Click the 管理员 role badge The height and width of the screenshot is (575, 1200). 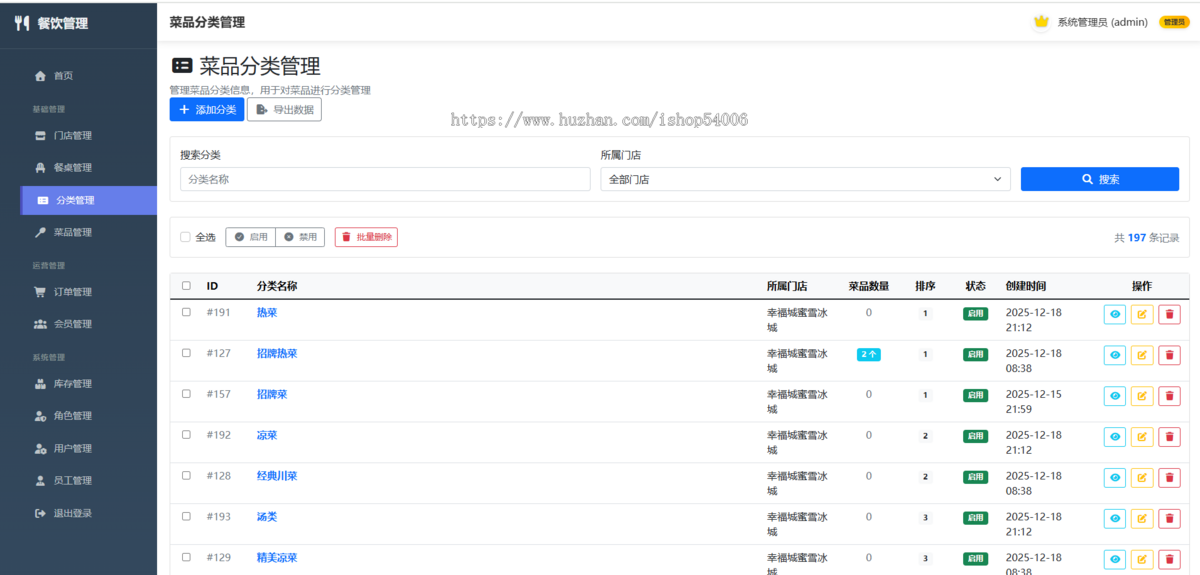(1174, 22)
